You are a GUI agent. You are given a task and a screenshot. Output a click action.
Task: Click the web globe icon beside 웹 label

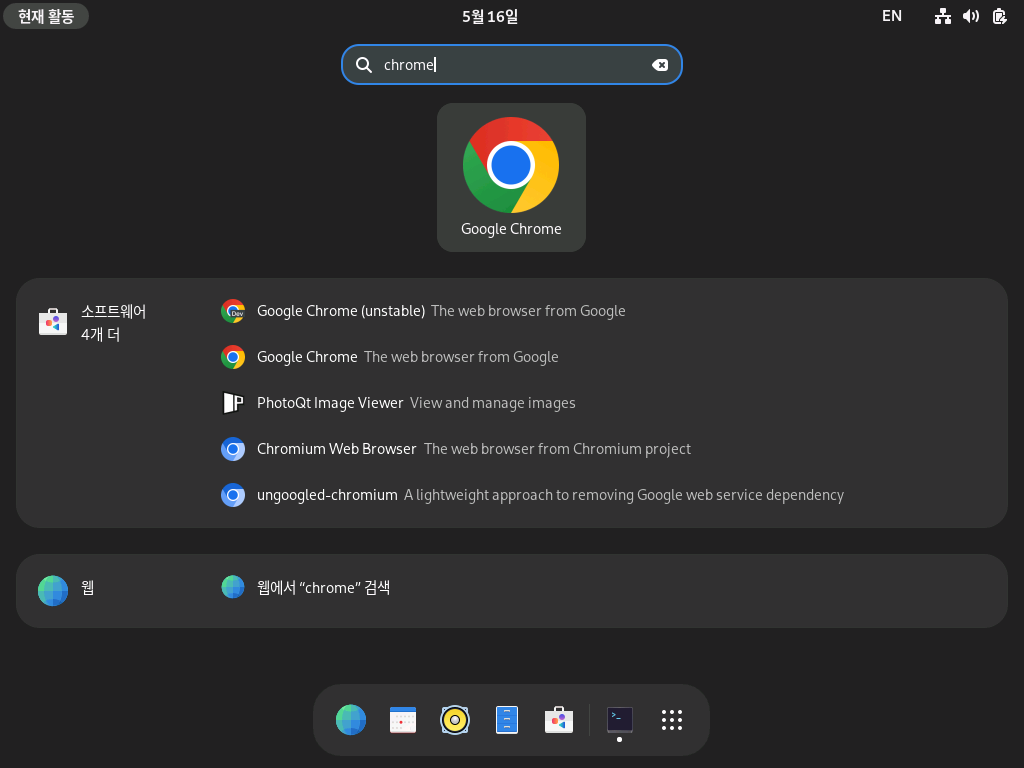click(53, 590)
